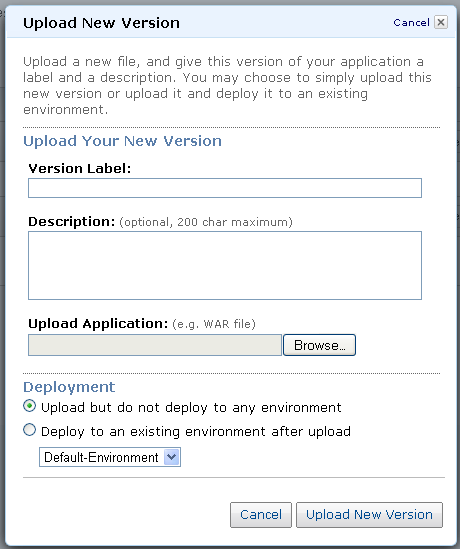
Task: Click the 'Deployment' section heading
Action: (x=69, y=388)
